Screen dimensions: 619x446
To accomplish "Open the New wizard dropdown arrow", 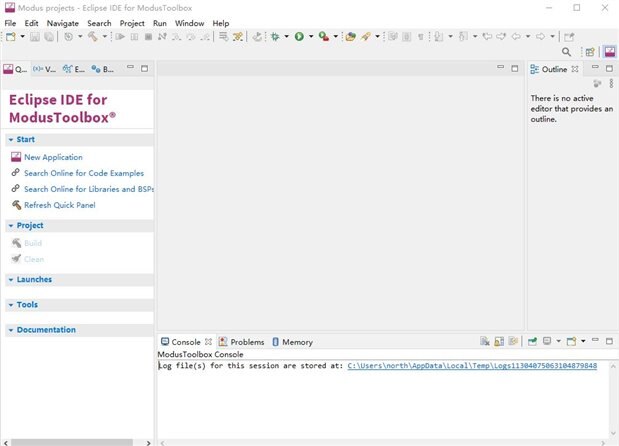I will point(23,37).
